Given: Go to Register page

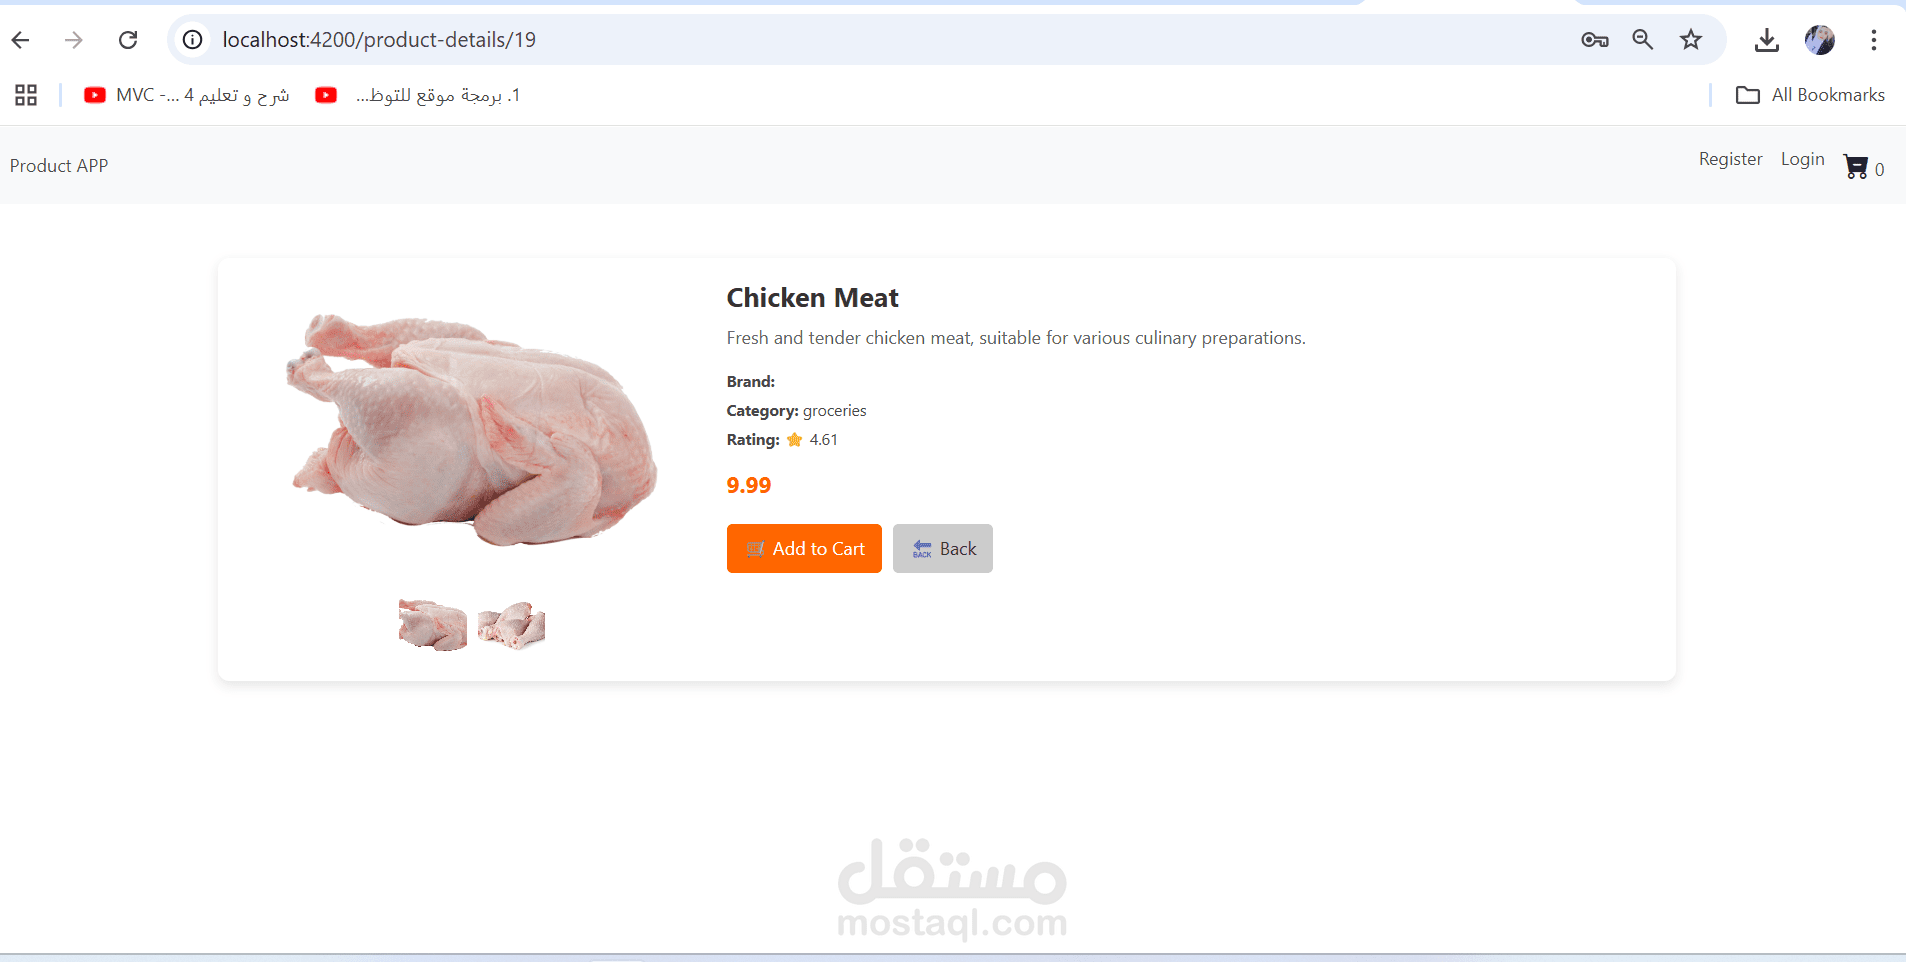Looking at the screenshot, I should 1730,159.
